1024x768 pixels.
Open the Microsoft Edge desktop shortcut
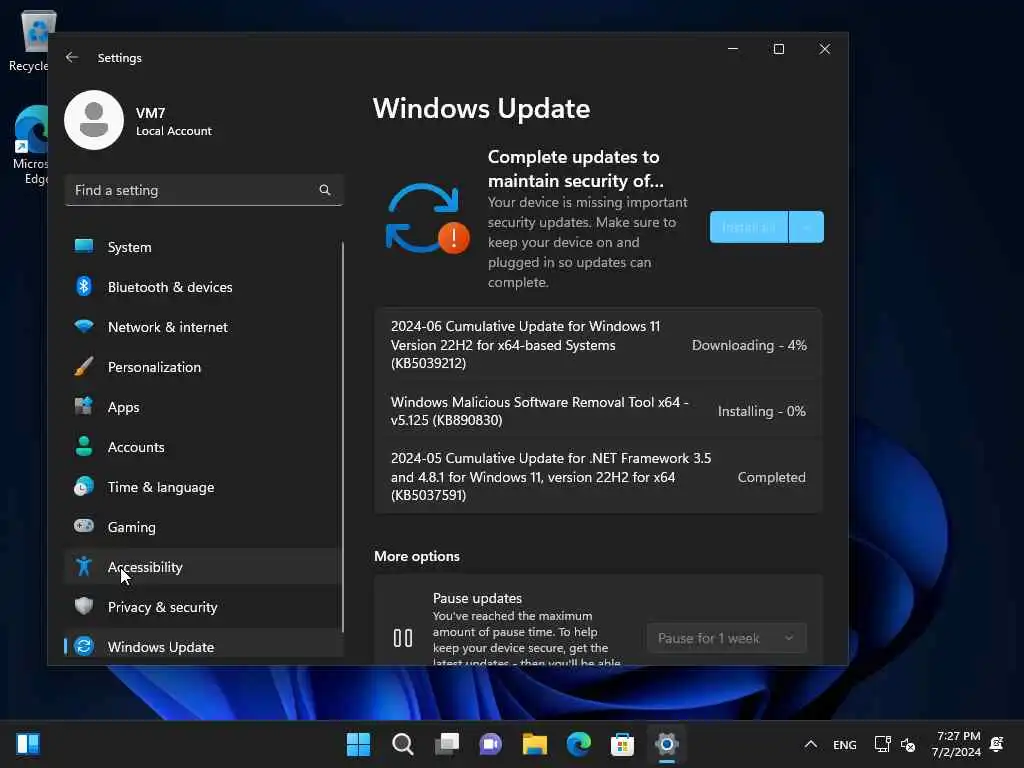30,145
